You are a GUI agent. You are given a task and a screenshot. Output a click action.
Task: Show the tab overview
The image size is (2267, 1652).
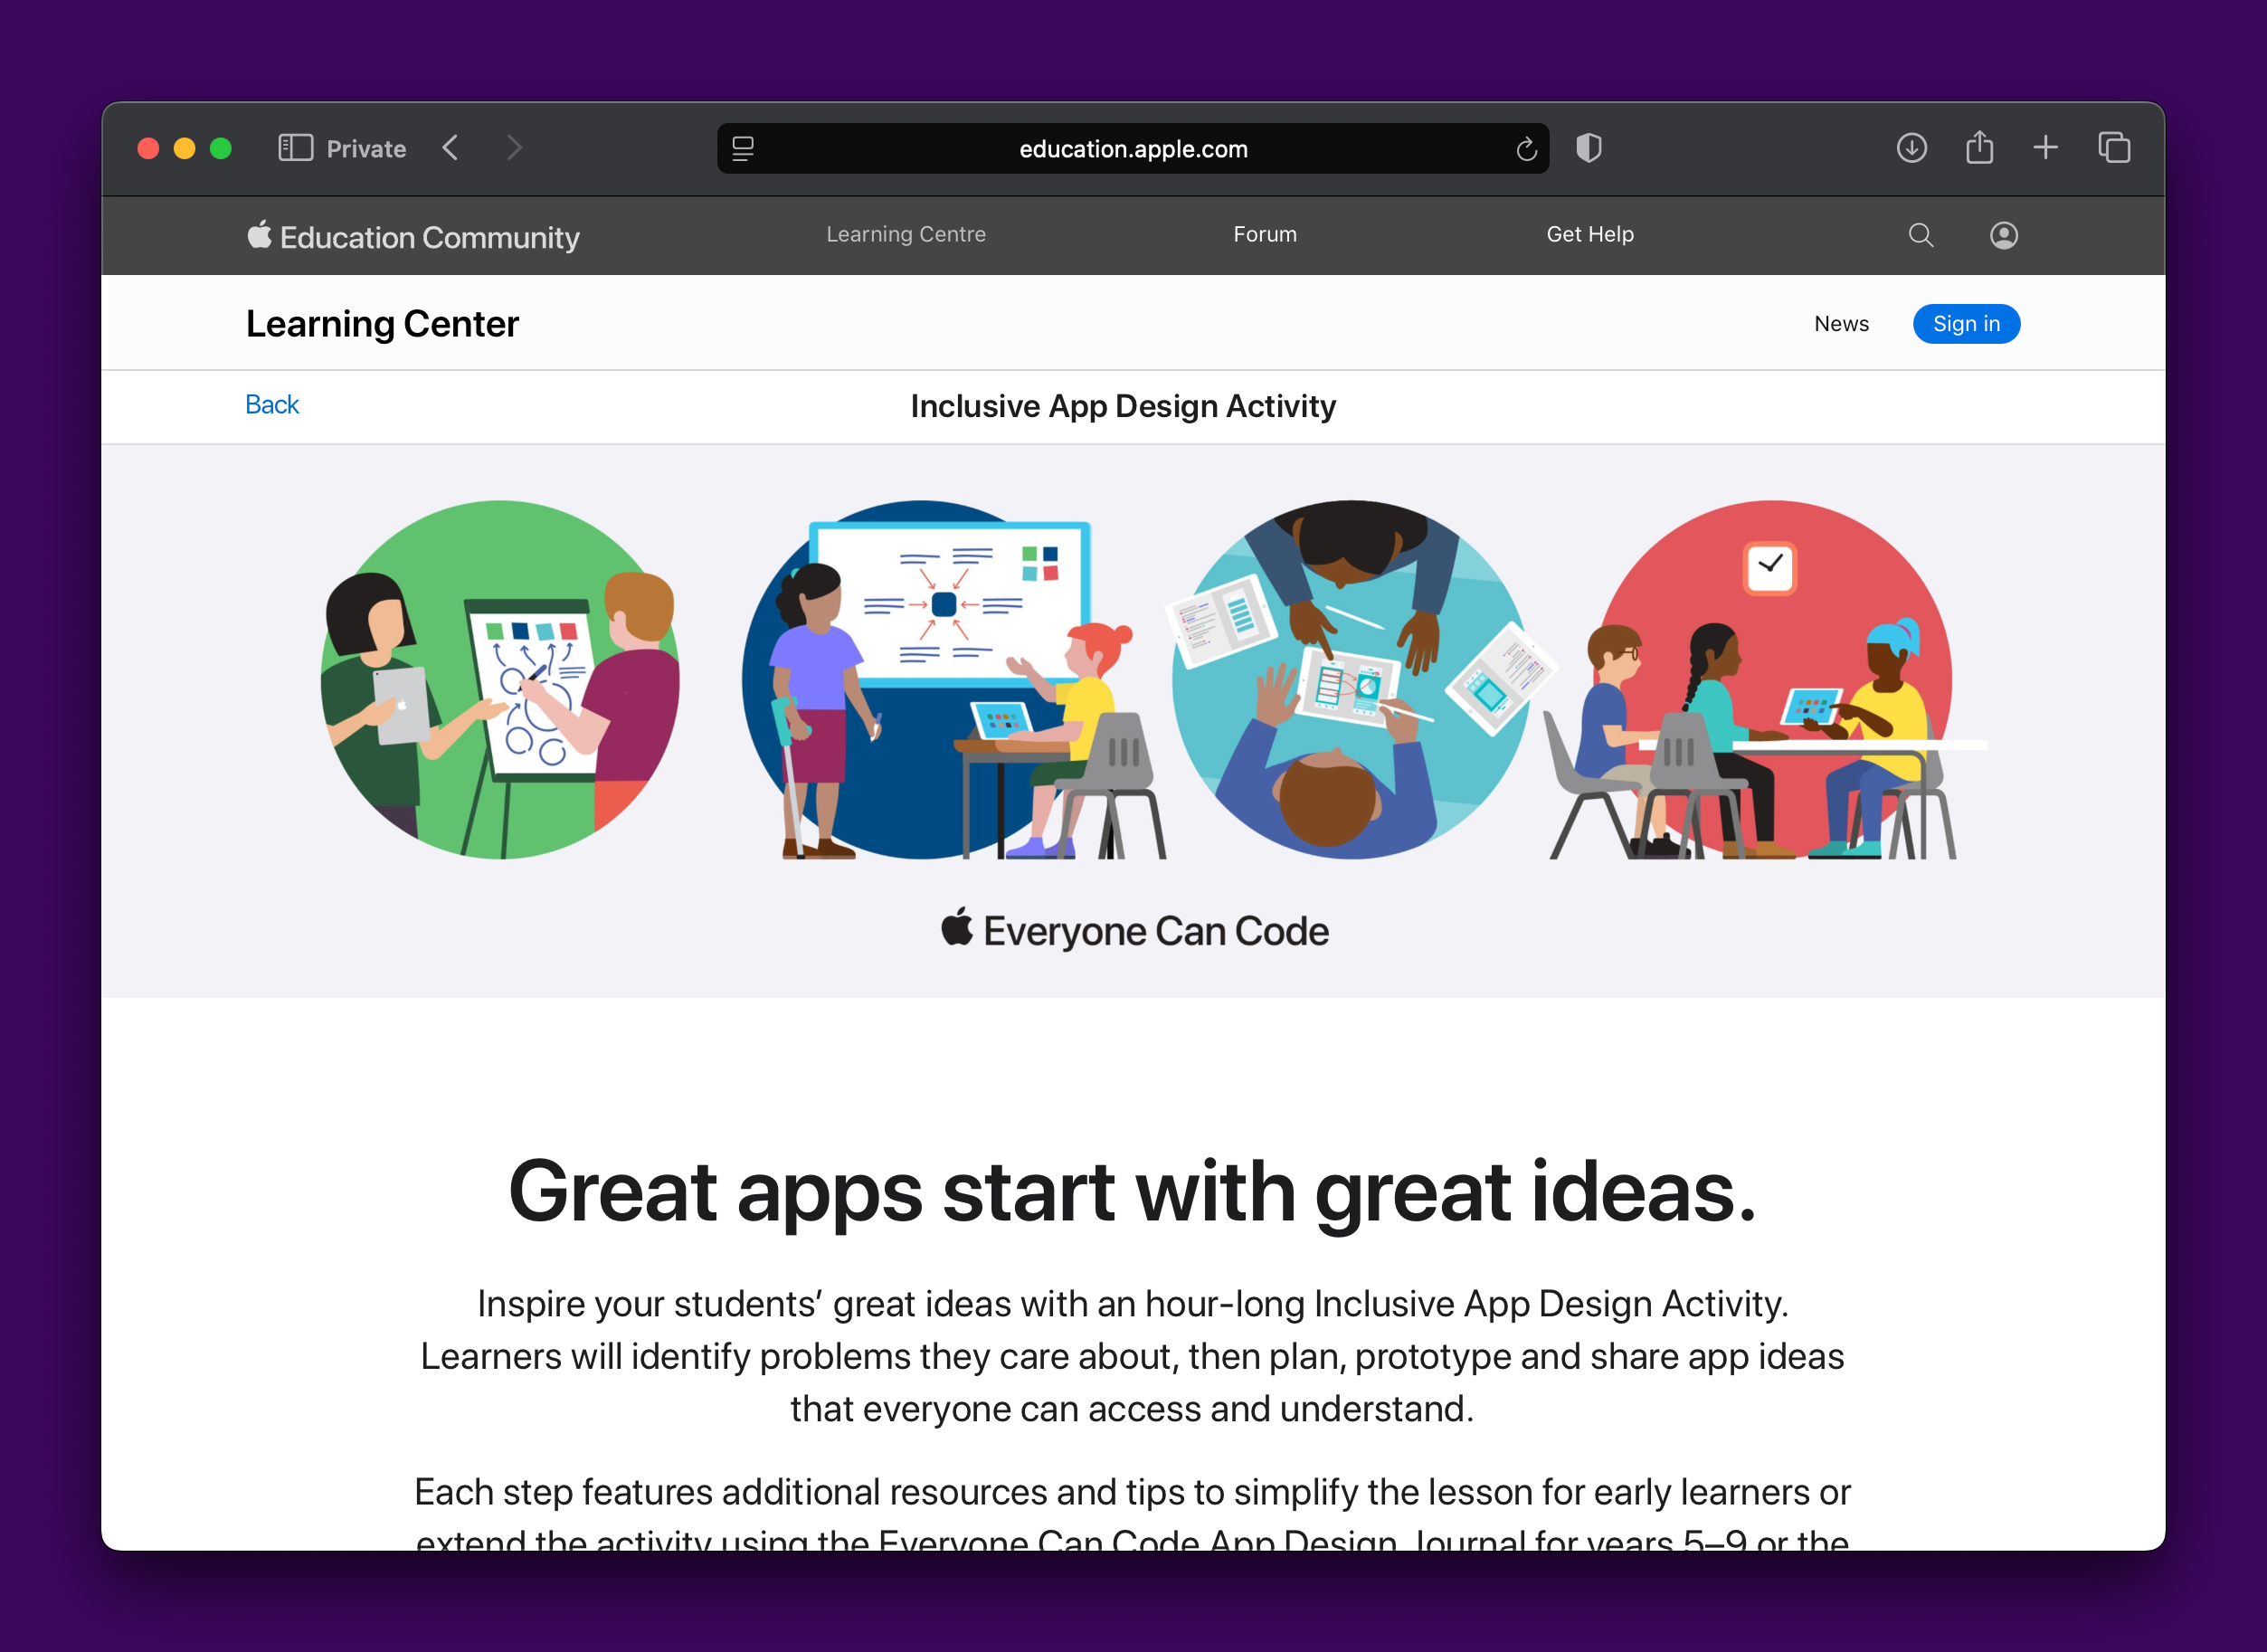pyautogui.click(x=2114, y=147)
